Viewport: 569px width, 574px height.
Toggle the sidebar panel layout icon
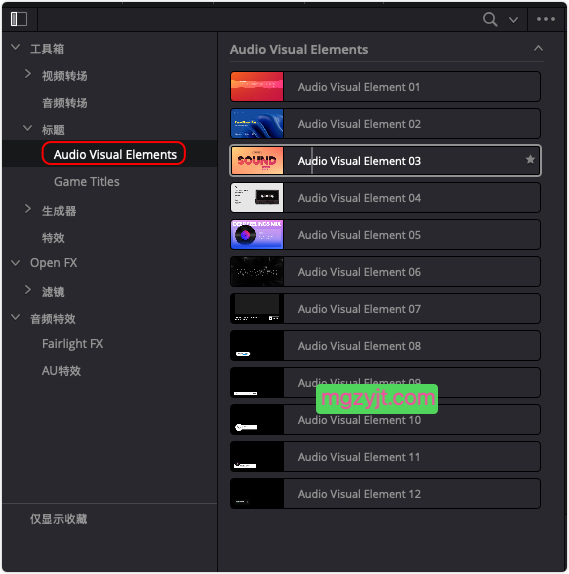(19, 19)
